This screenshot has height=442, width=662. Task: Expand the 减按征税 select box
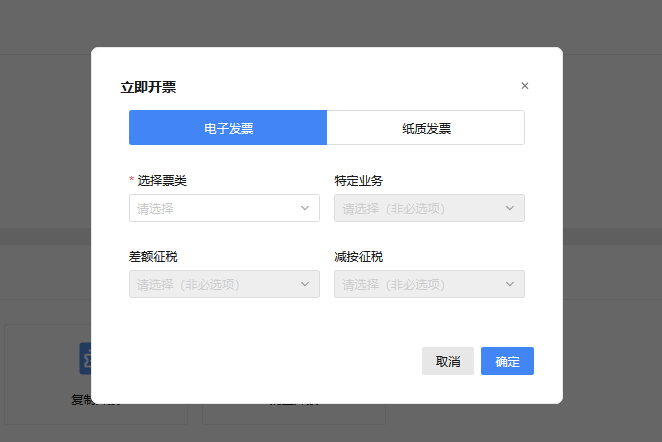420,284
